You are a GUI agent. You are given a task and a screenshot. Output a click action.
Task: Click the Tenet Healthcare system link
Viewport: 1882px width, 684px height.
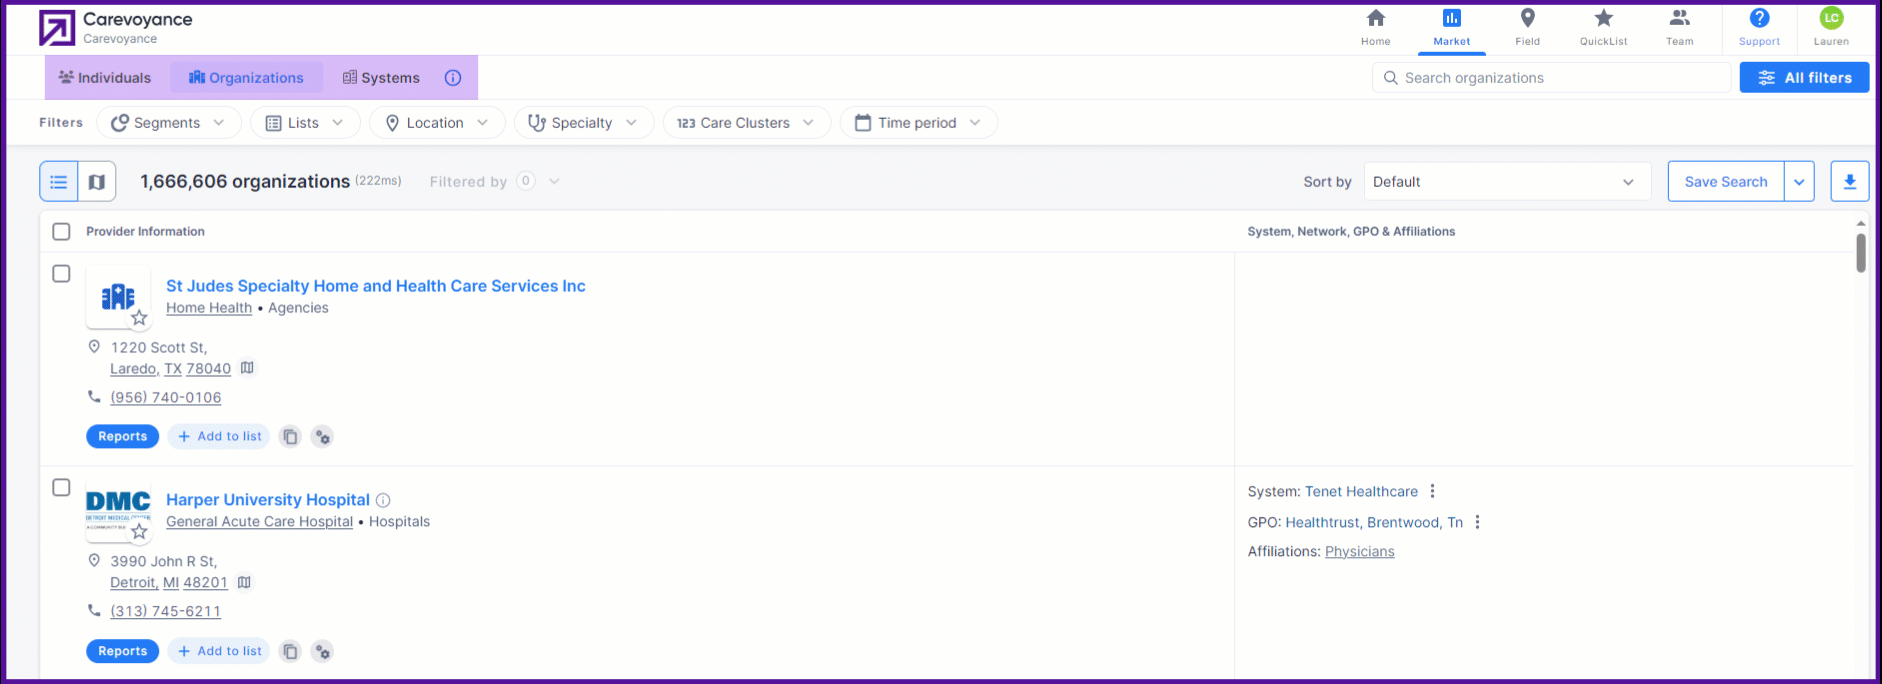click(1361, 491)
